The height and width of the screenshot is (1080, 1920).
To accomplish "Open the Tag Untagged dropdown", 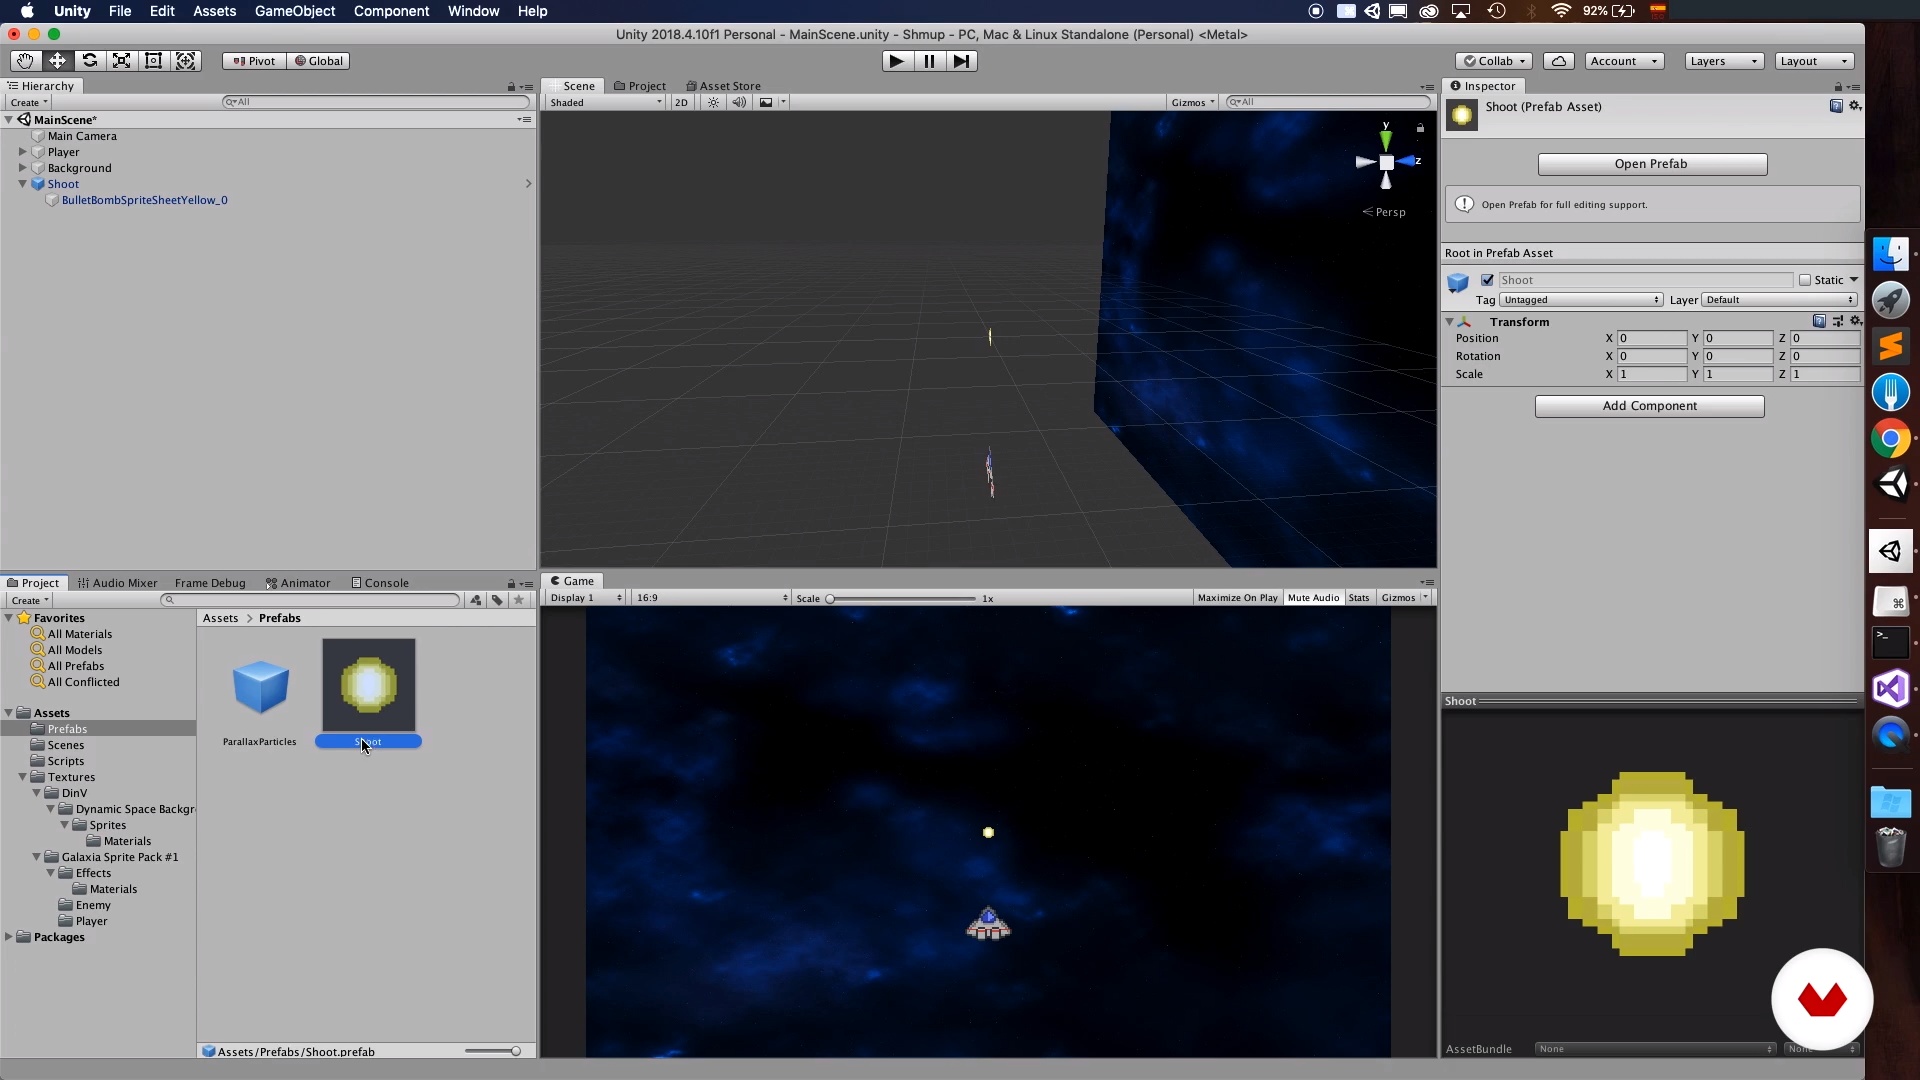I will tap(1581, 300).
